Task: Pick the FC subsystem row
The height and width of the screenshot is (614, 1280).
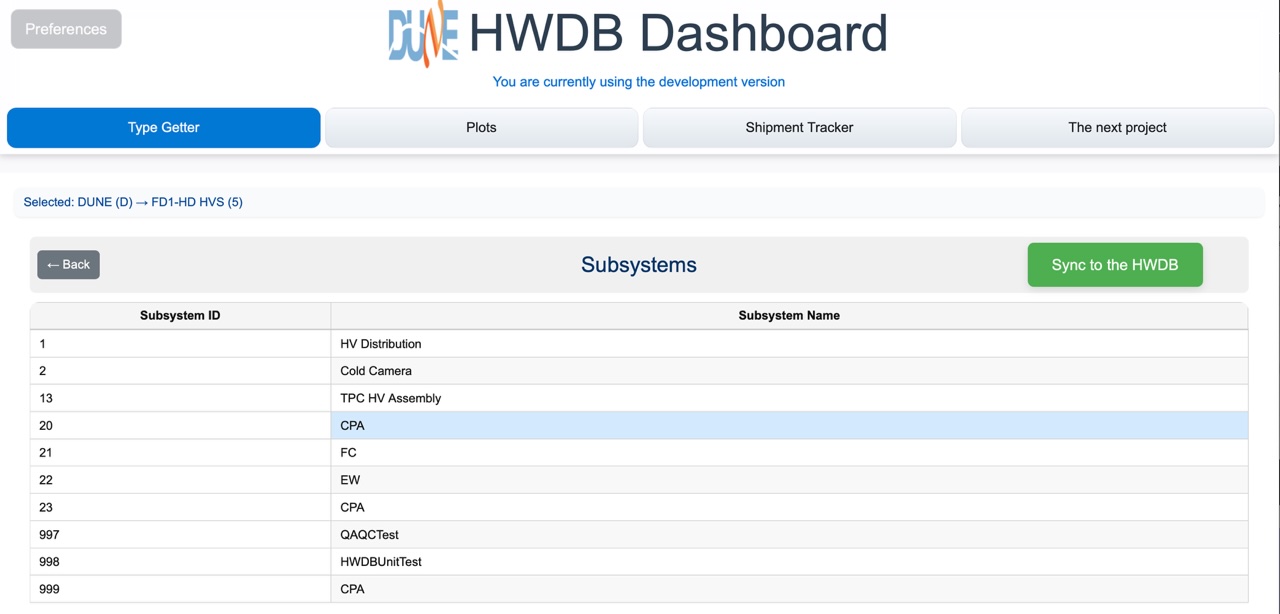Action: (348, 453)
